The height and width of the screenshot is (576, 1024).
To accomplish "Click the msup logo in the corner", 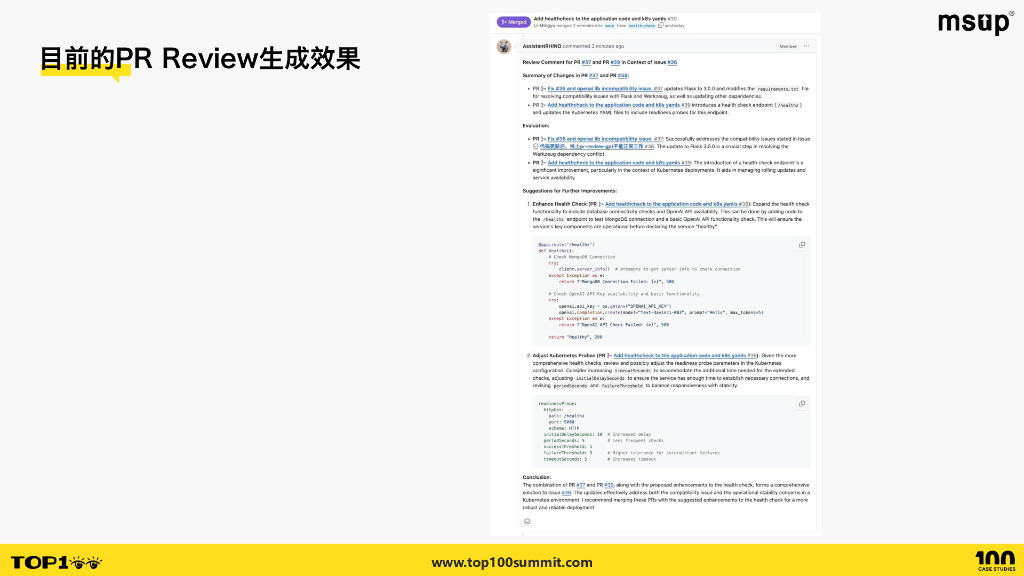I will (x=976, y=22).
